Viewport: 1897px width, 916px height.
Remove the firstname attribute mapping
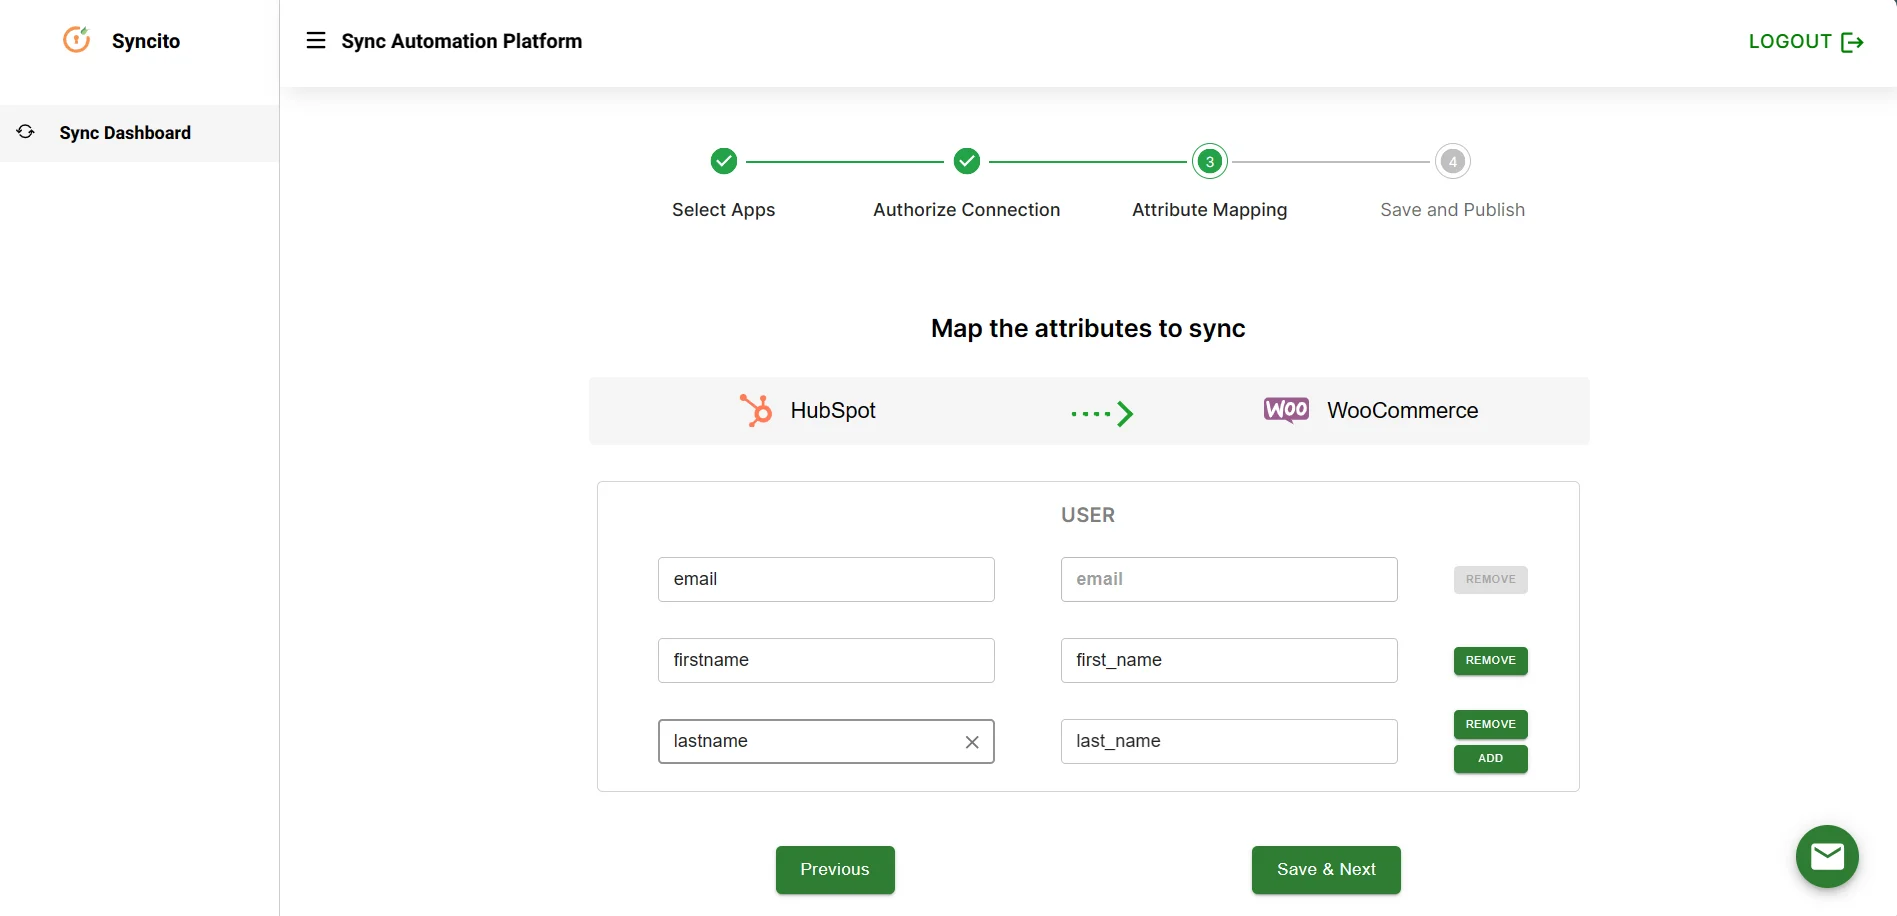(1489, 660)
